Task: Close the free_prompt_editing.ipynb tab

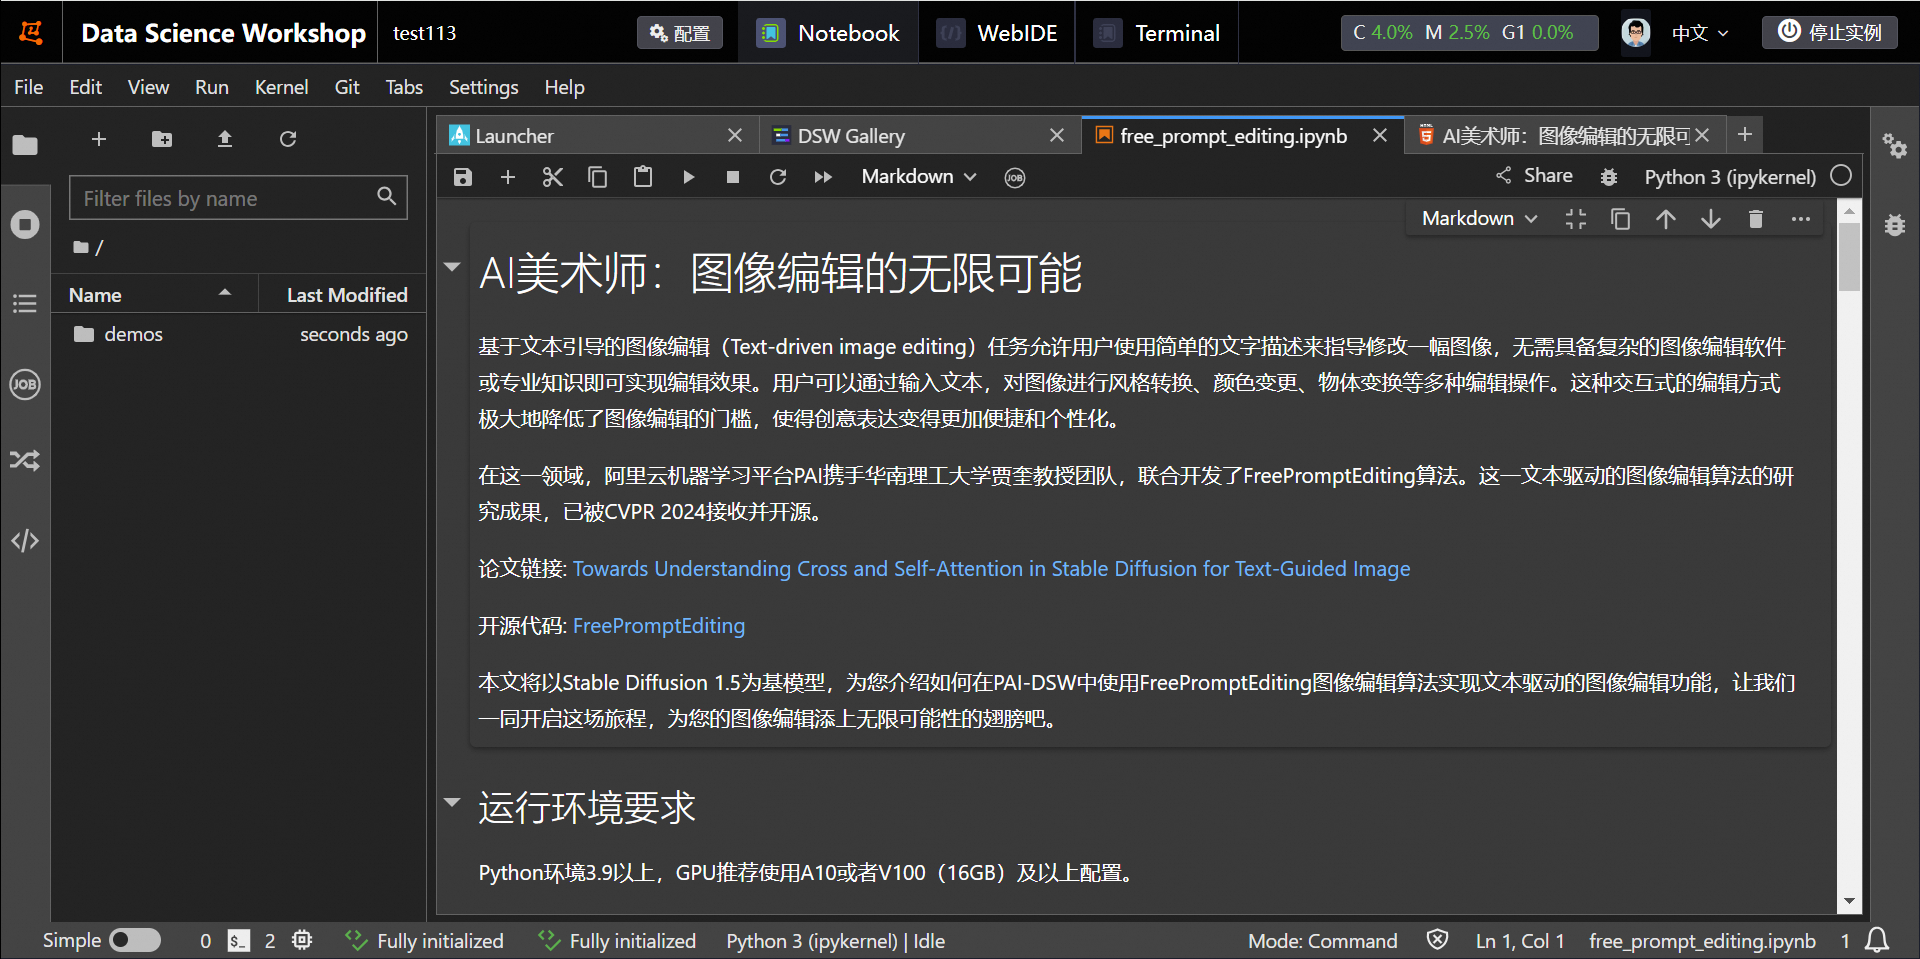Action: (1380, 135)
